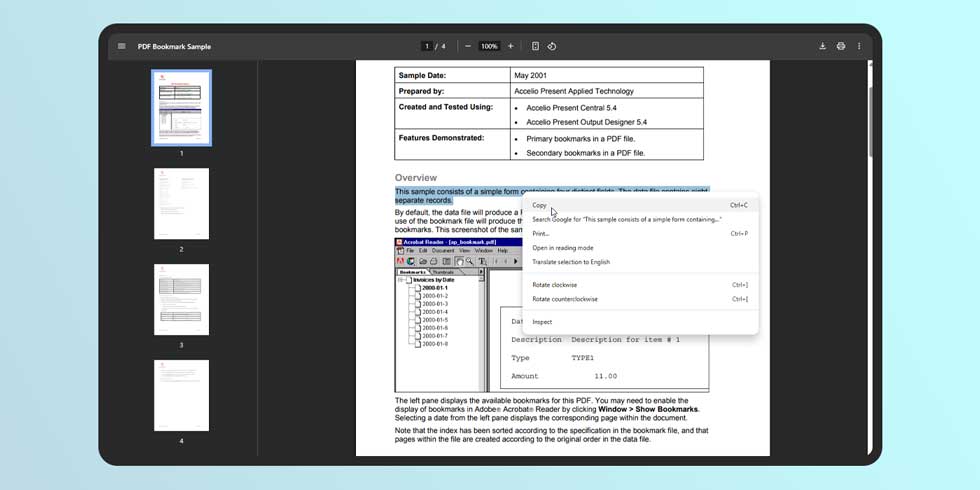Viewport: 980px width, 490px height.
Task: Select Copy from the context menu
Action: [x=540, y=205]
